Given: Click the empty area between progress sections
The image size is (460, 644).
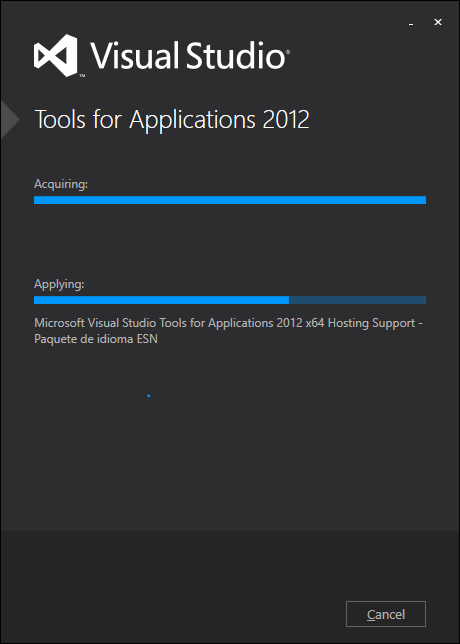Looking at the screenshot, I should point(230,241).
